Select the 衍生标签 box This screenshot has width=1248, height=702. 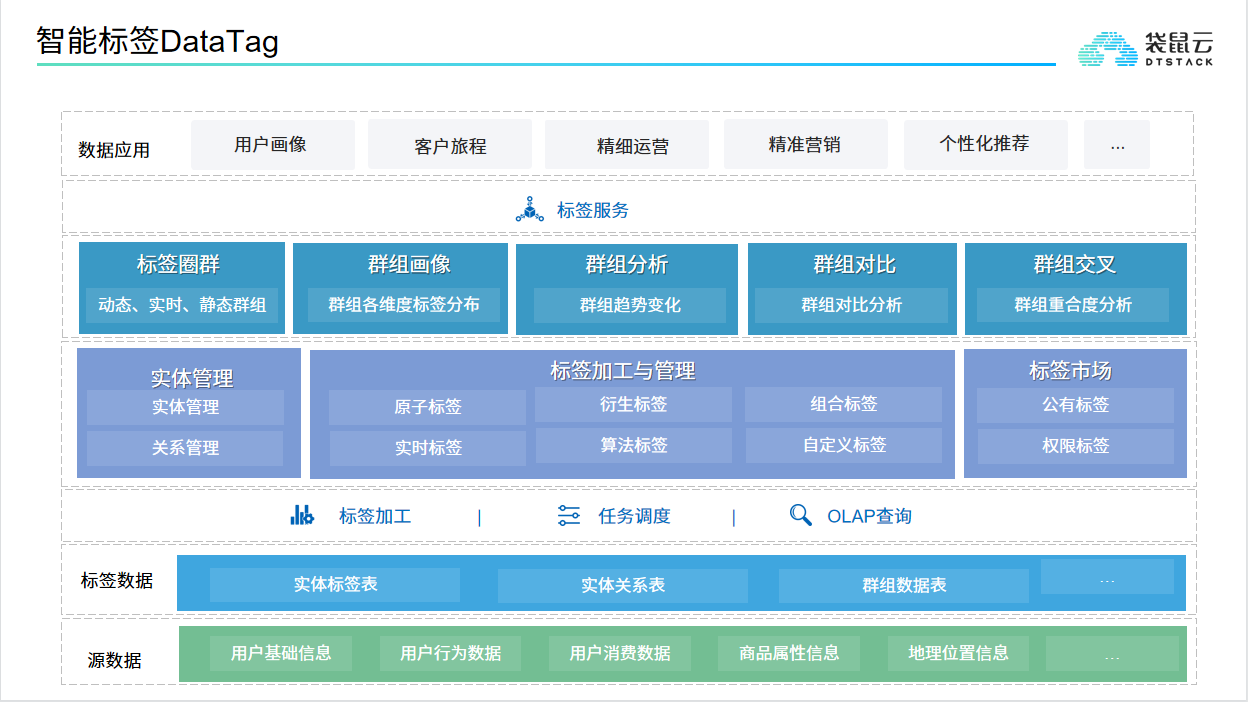click(x=633, y=404)
